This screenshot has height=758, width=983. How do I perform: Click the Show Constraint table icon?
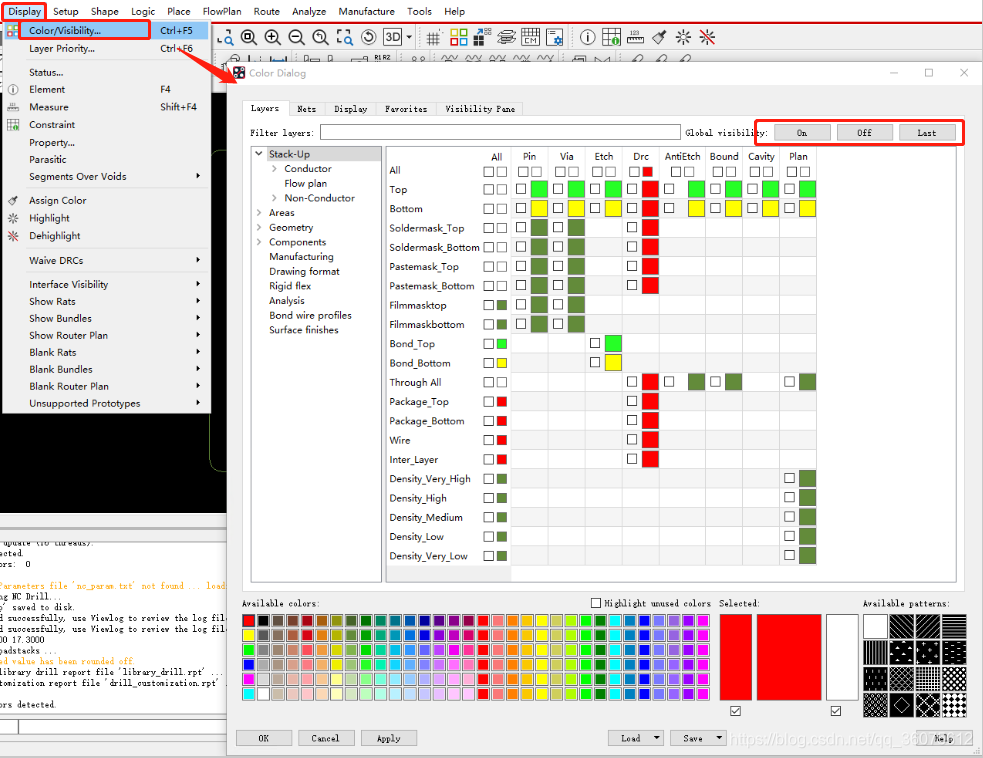611,38
